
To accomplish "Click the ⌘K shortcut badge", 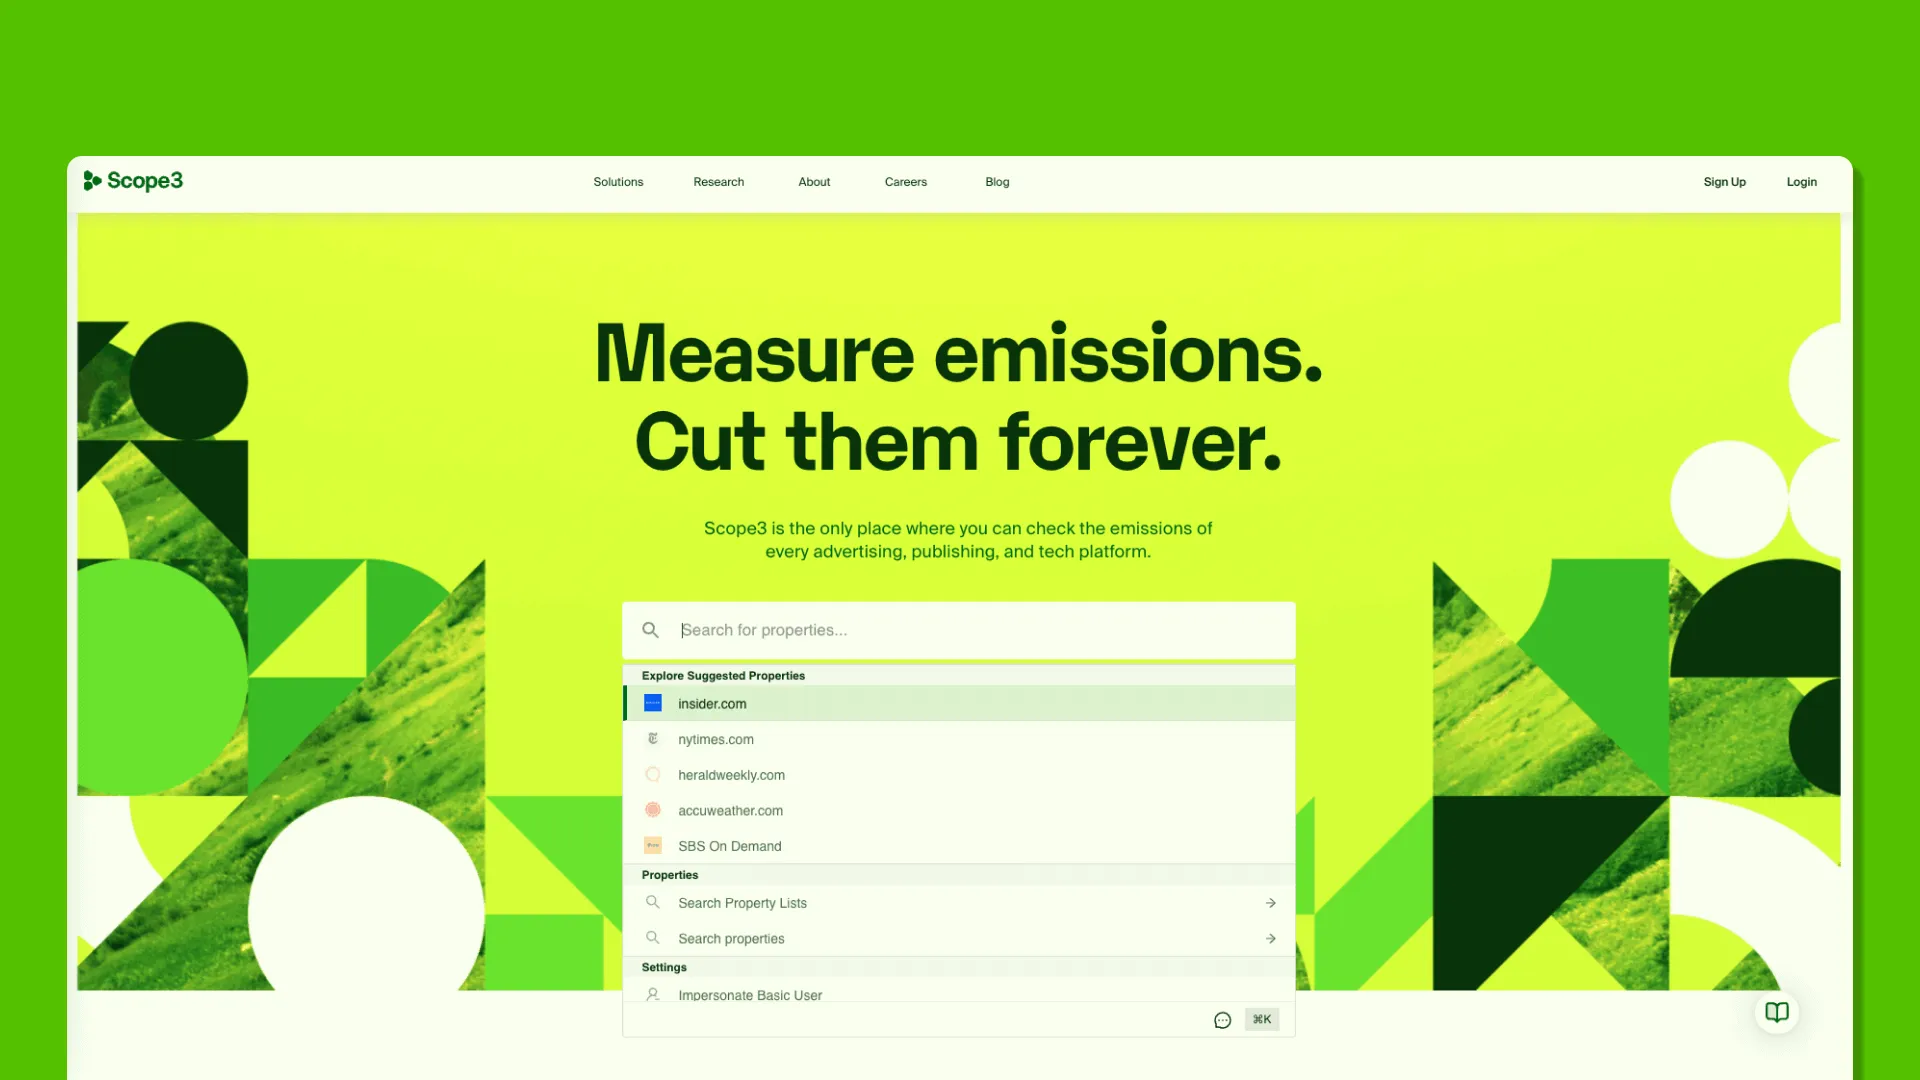I will click(1262, 1020).
